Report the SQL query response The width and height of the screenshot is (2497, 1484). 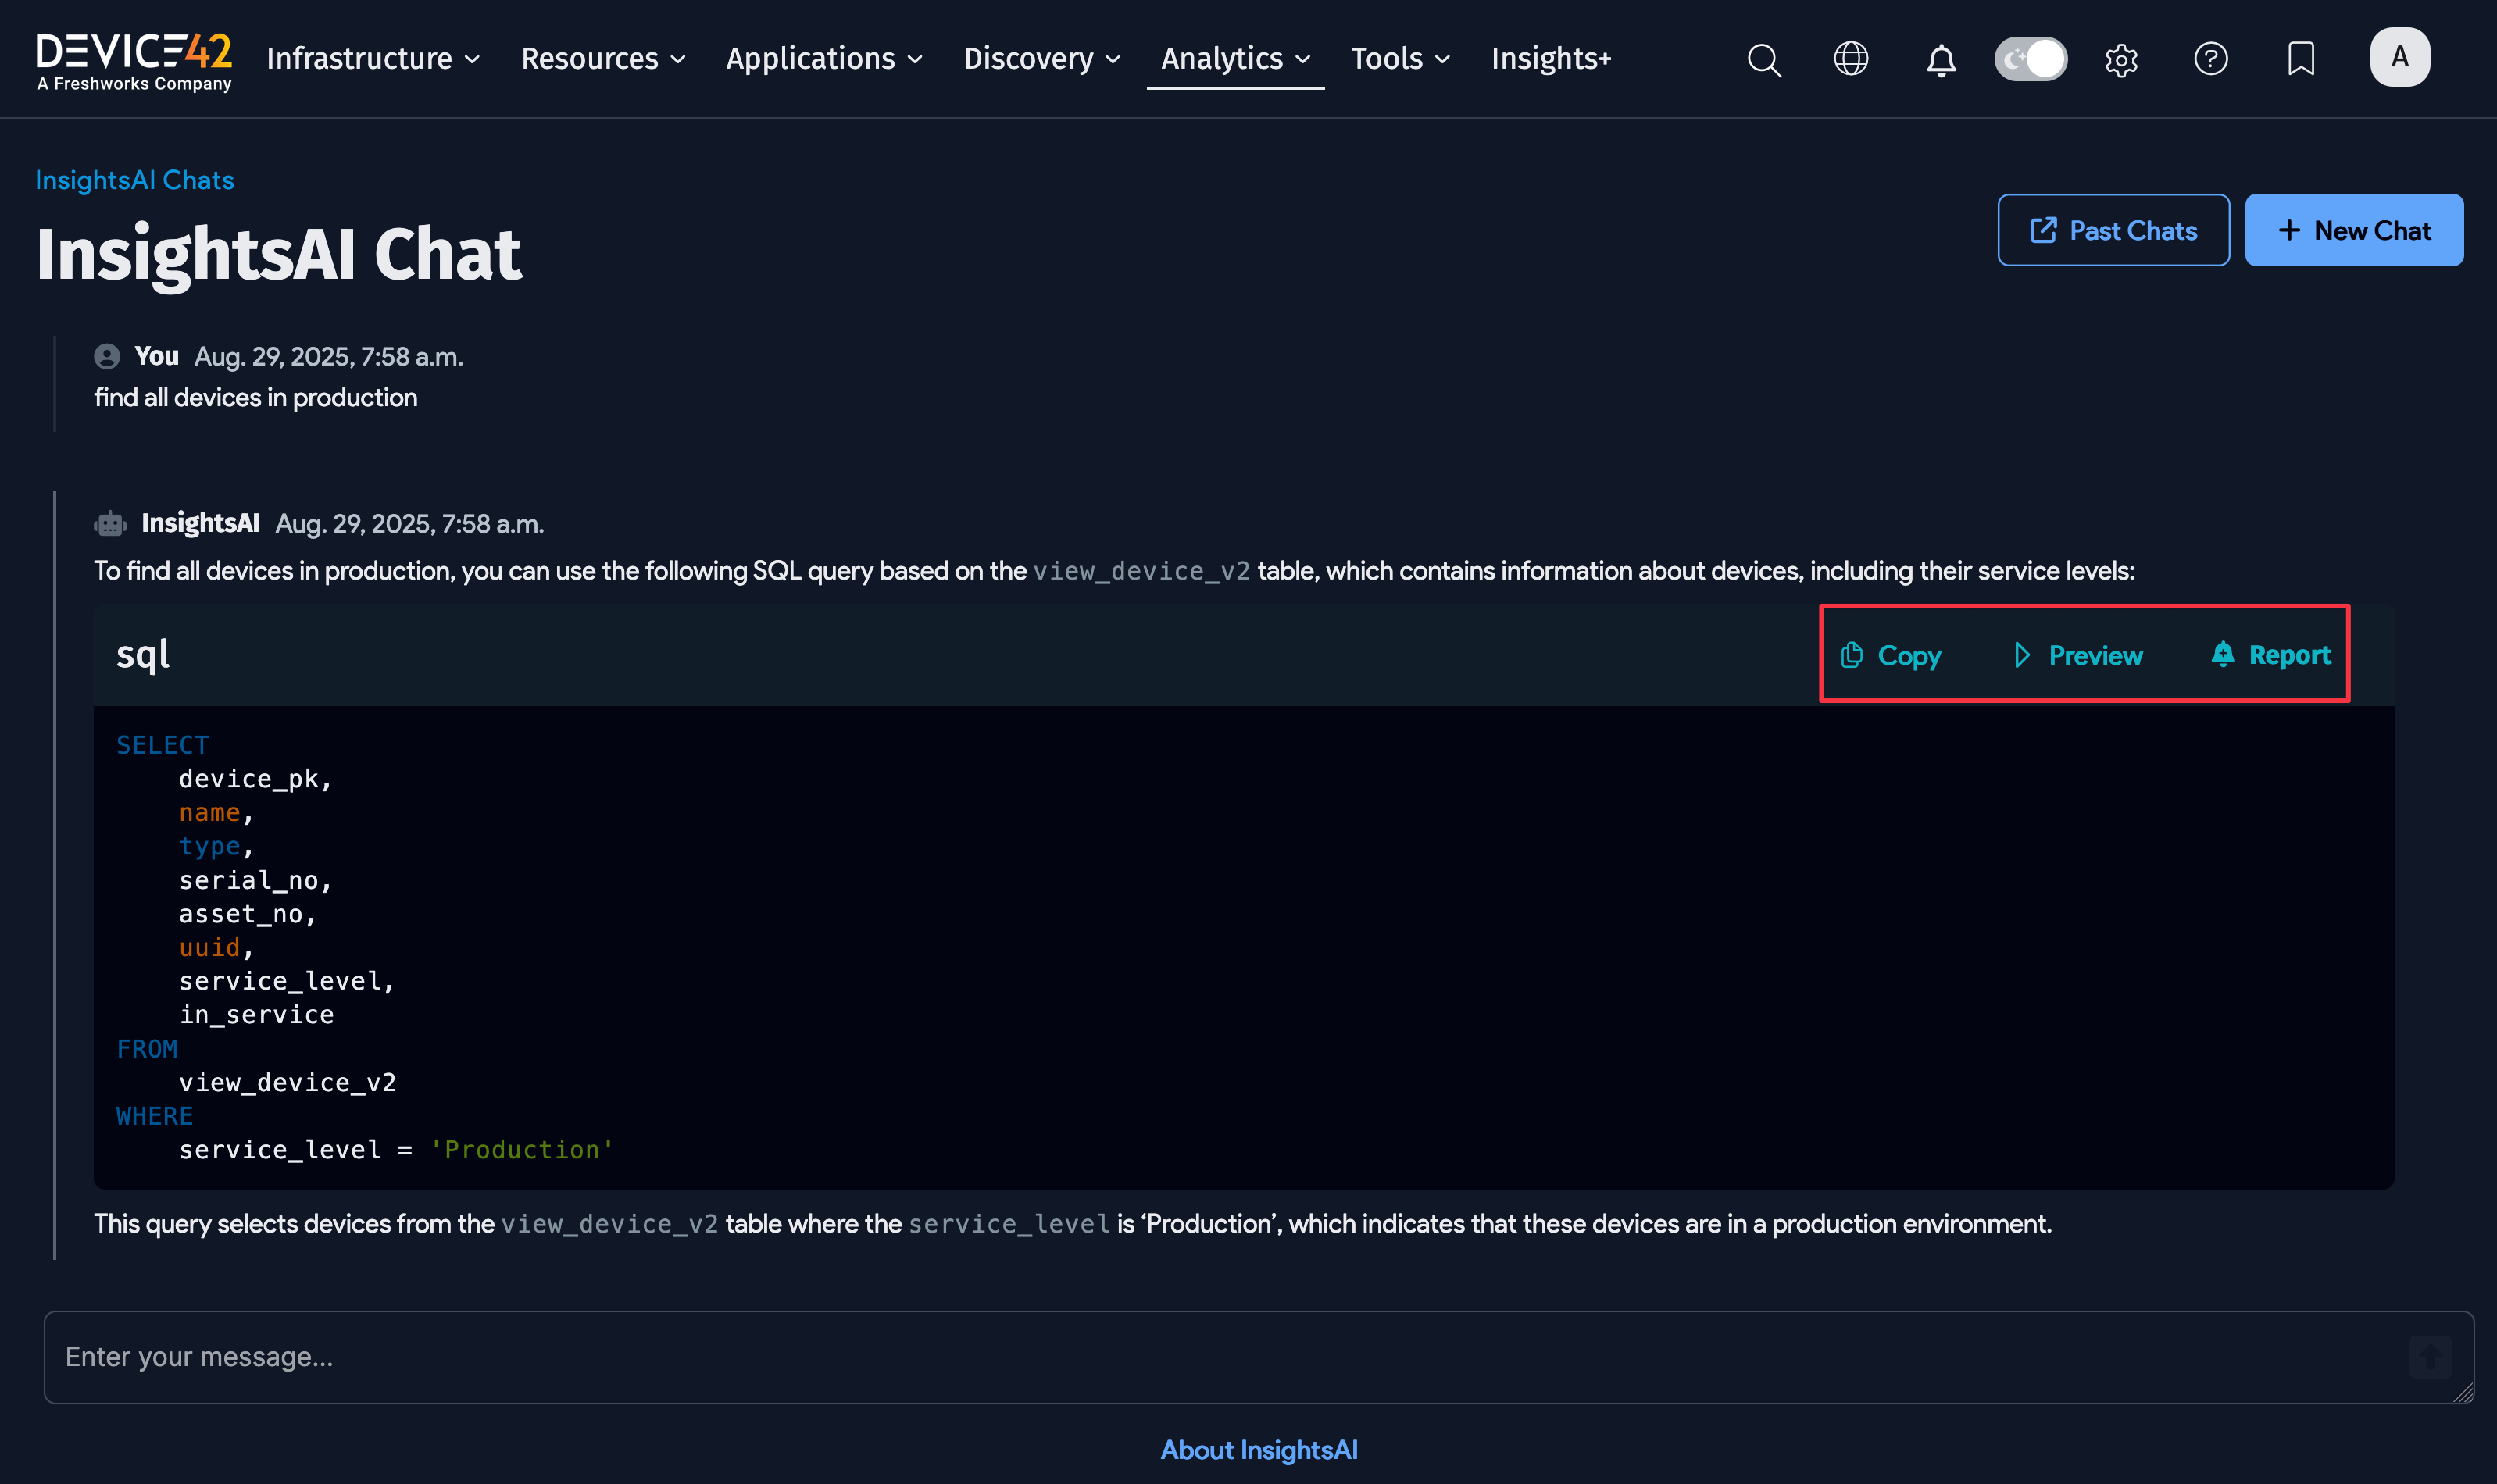pyautogui.click(x=2271, y=655)
